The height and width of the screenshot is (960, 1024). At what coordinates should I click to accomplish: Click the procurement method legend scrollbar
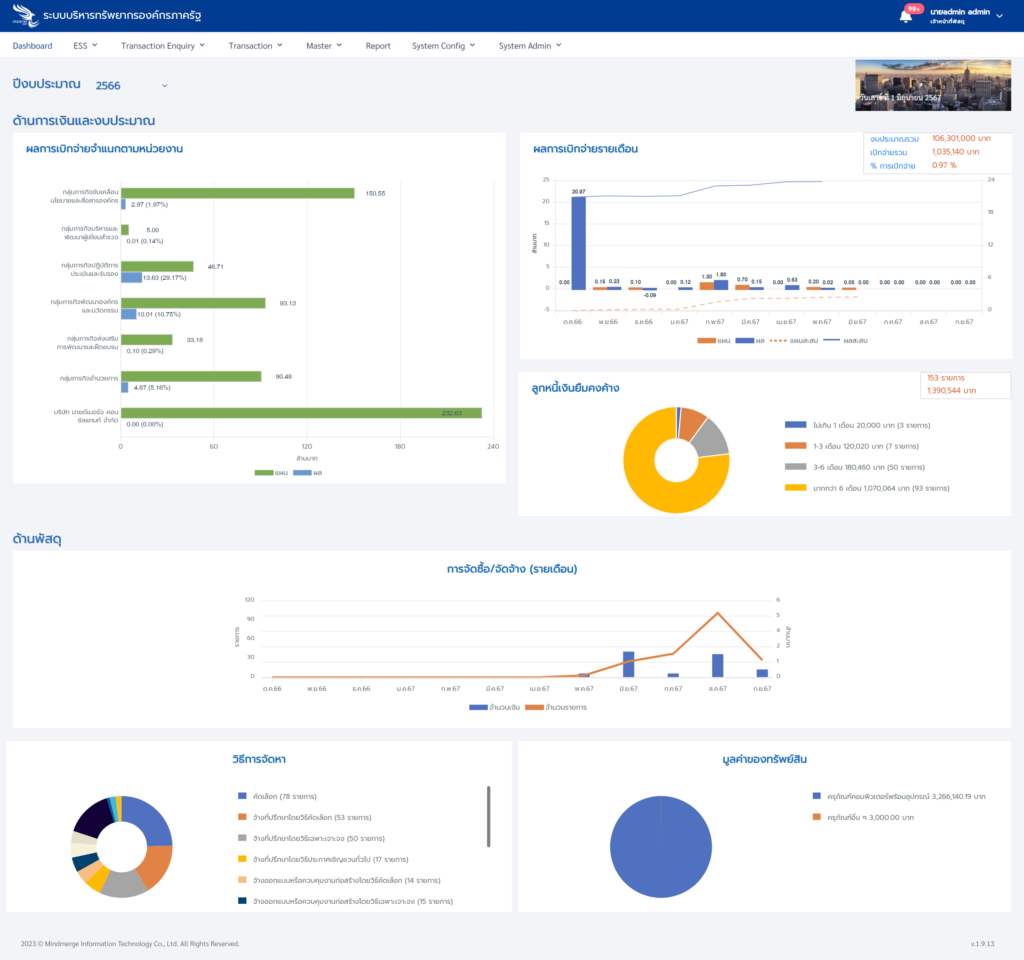[488, 815]
